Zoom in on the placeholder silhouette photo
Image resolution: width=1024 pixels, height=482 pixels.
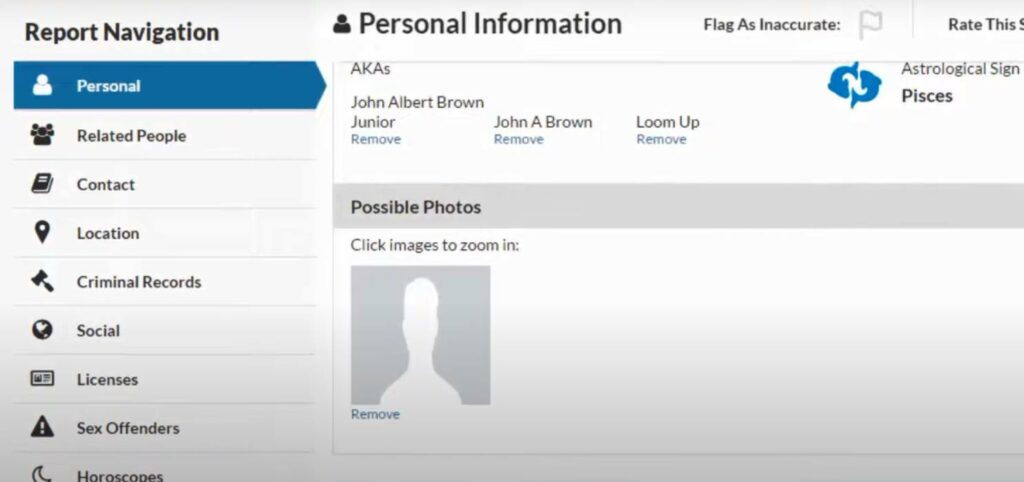pos(421,335)
